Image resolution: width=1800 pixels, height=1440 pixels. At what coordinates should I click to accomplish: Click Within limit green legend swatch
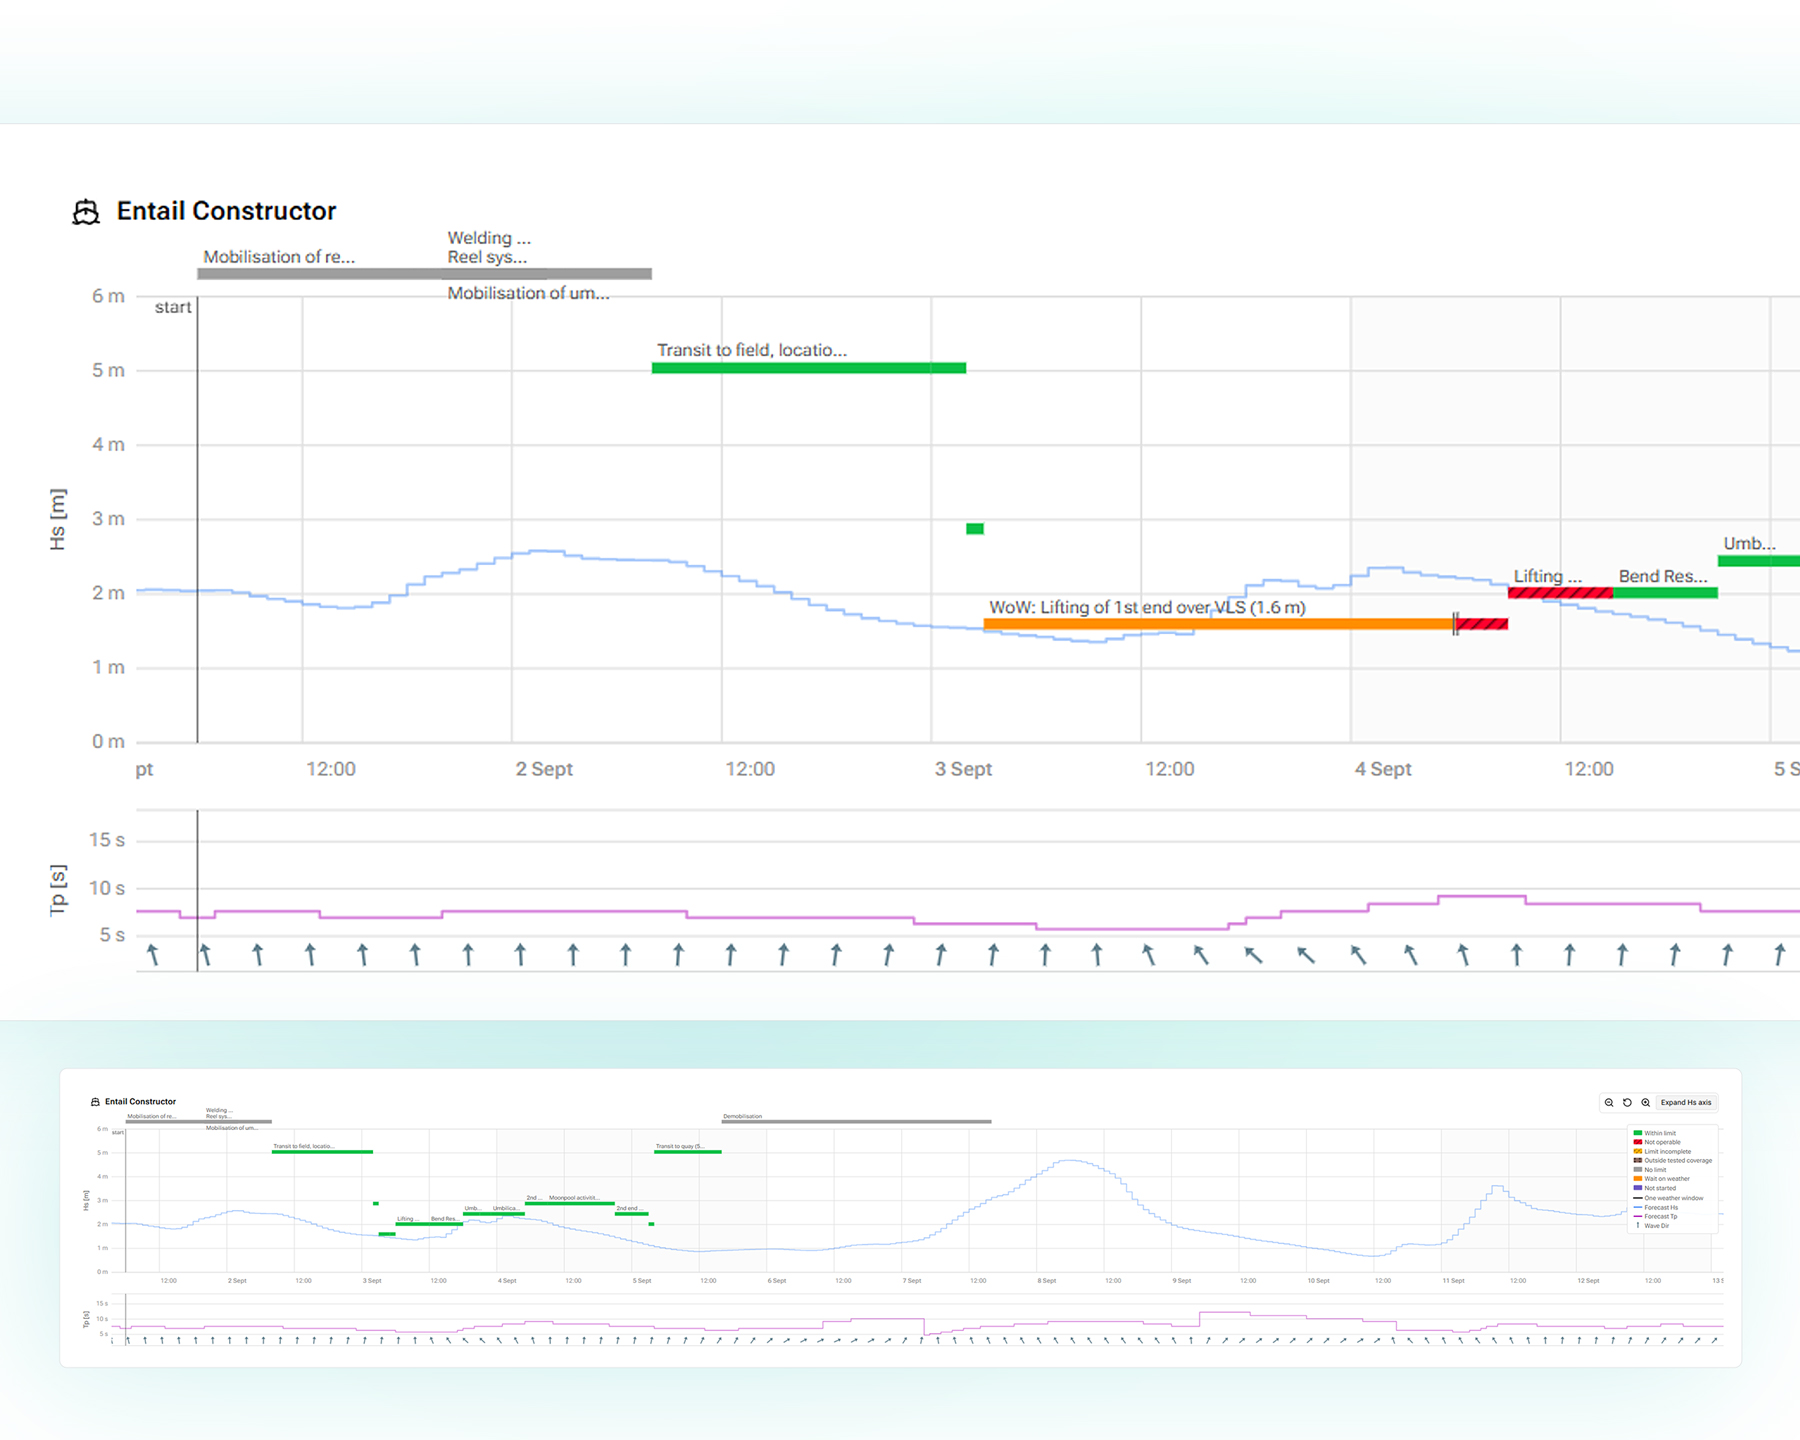1638,1133
